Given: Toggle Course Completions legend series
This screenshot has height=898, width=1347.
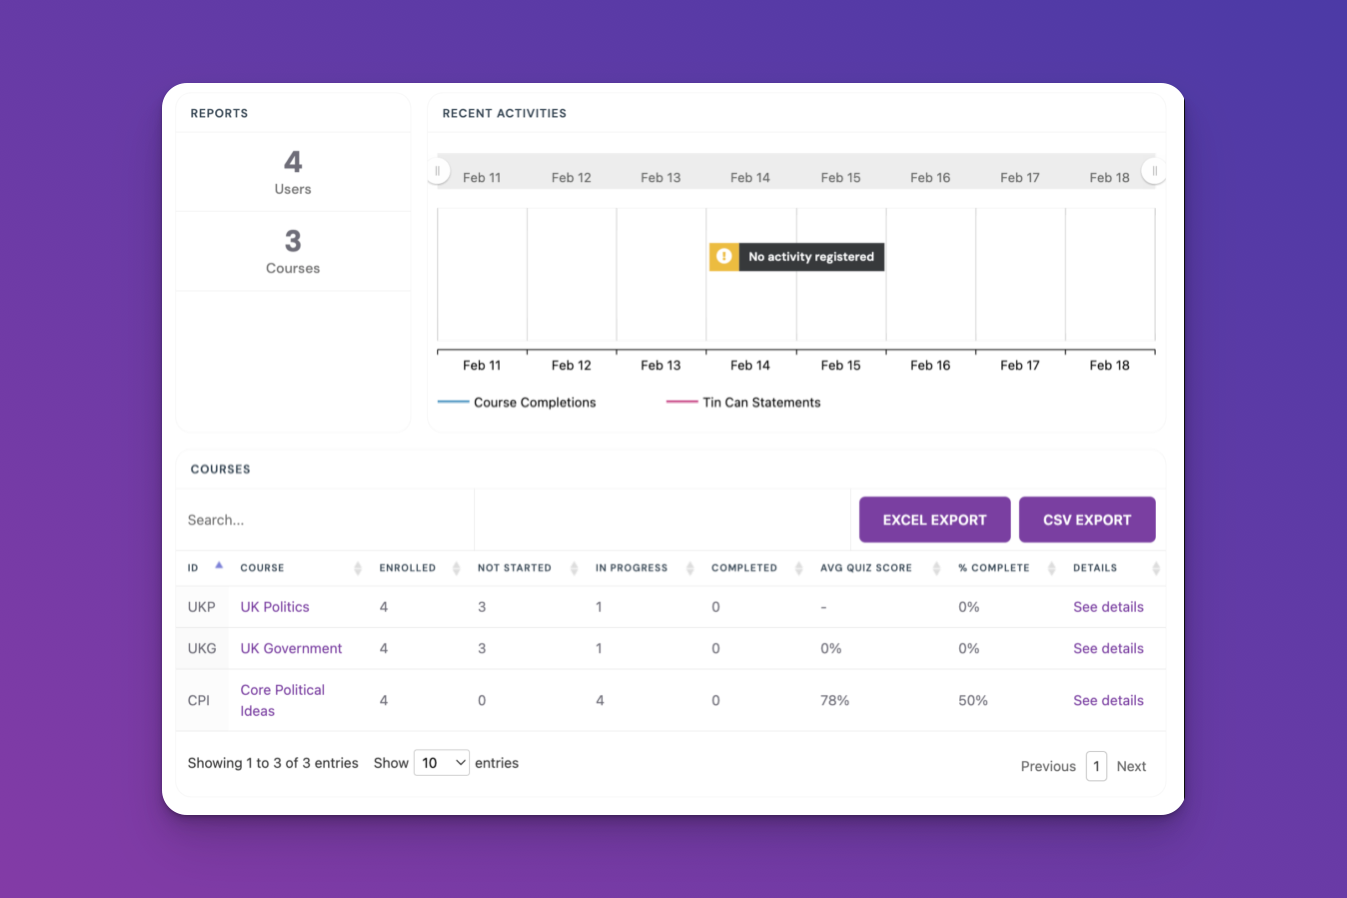Looking at the screenshot, I should (x=517, y=402).
